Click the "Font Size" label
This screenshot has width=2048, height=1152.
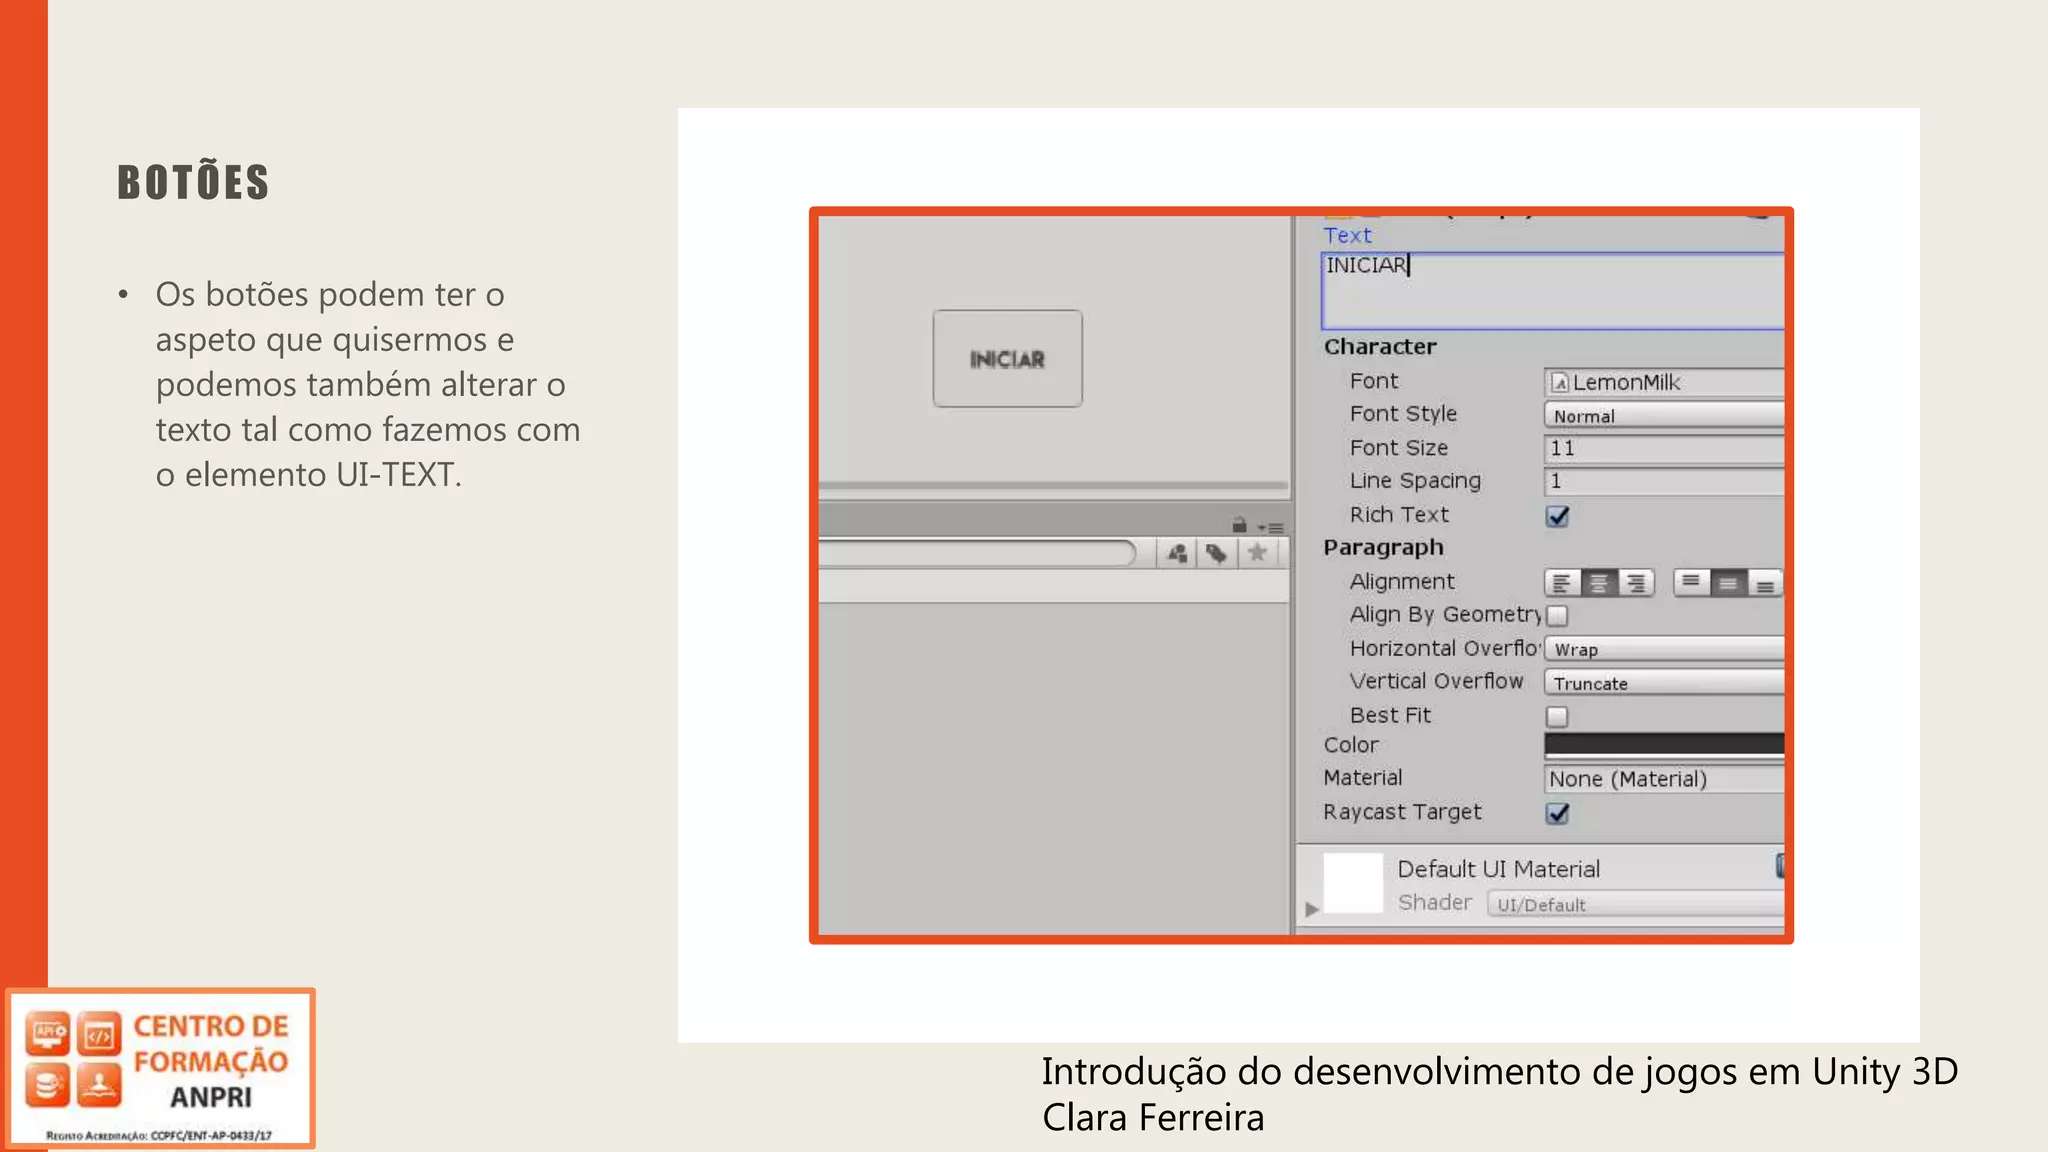coord(1398,448)
